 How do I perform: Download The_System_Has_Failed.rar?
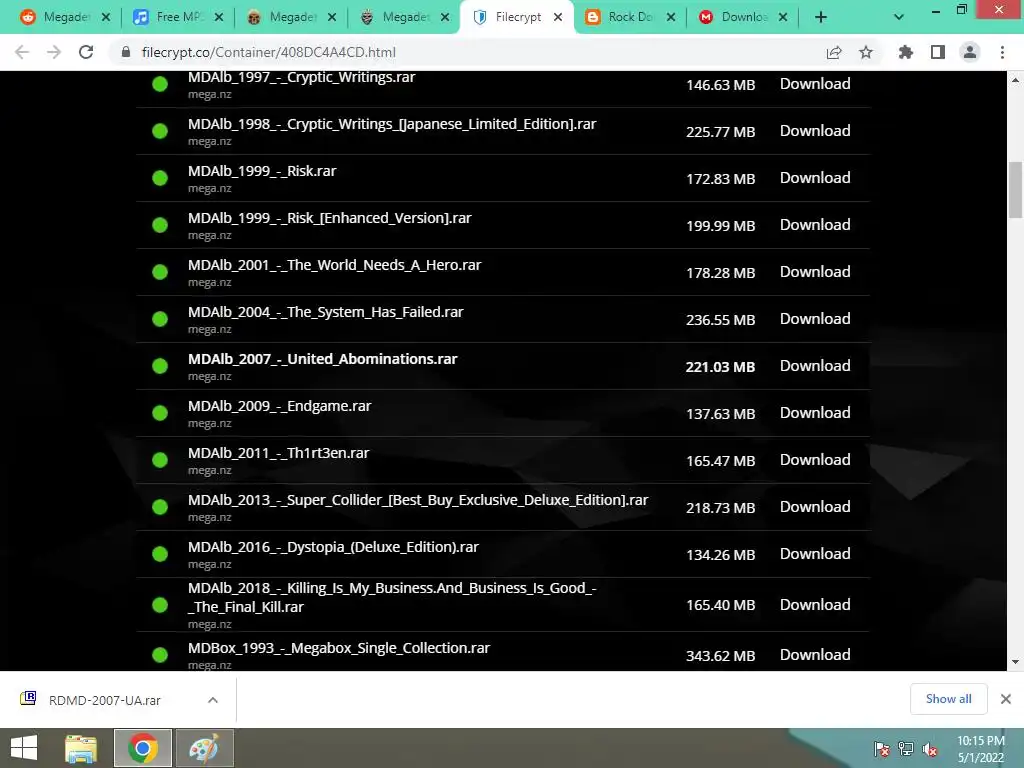(815, 319)
